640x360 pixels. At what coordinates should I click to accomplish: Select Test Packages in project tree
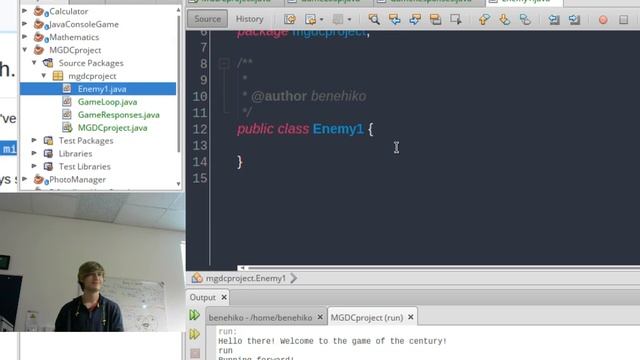click(86, 141)
